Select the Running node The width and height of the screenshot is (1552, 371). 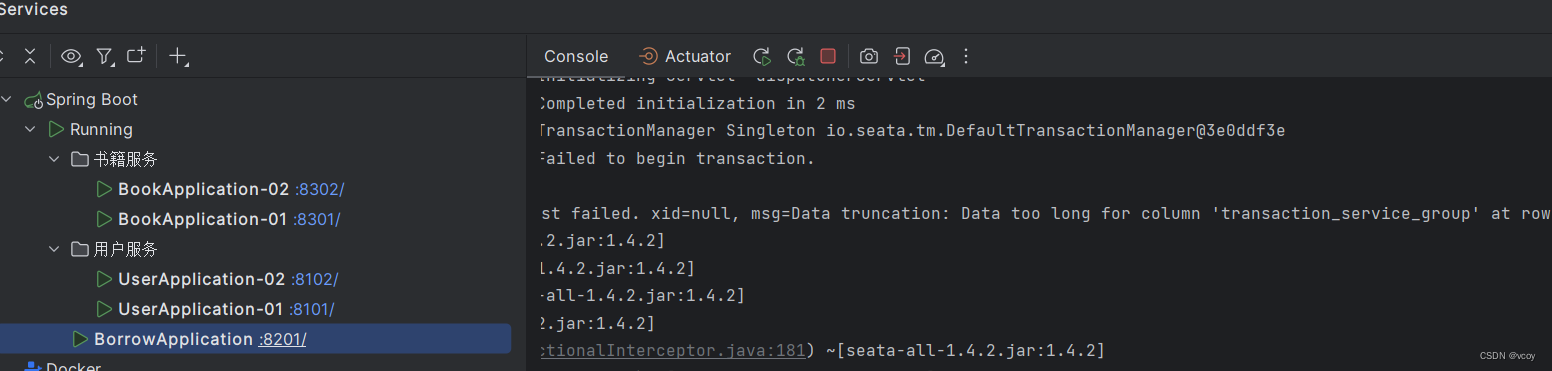101,129
